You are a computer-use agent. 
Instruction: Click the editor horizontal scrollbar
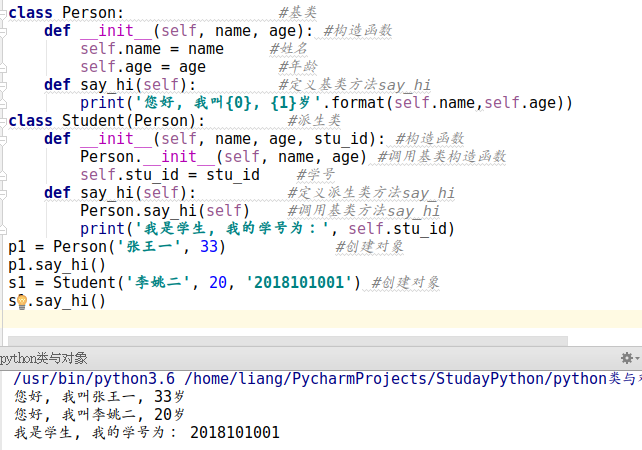pyautogui.click(x=288, y=341)
